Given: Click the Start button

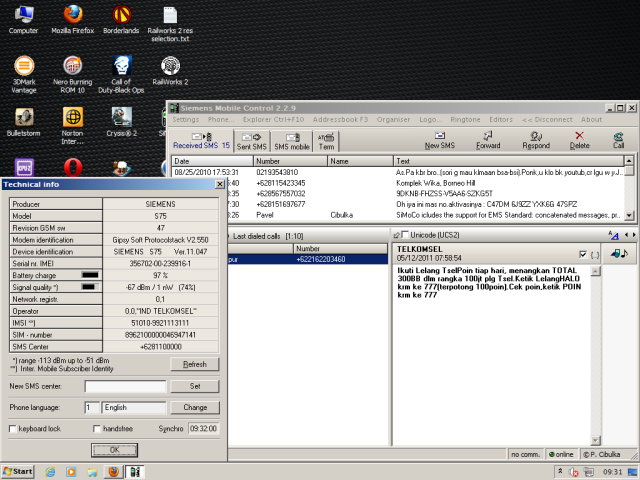Looking at the screenshot, I should click(x=17, y=472).
